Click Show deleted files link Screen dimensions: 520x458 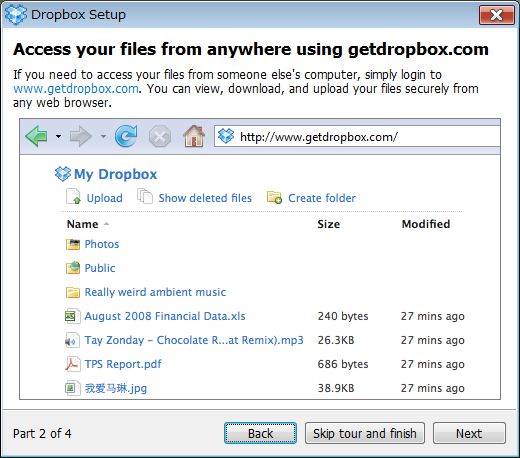tap(205, 198)
